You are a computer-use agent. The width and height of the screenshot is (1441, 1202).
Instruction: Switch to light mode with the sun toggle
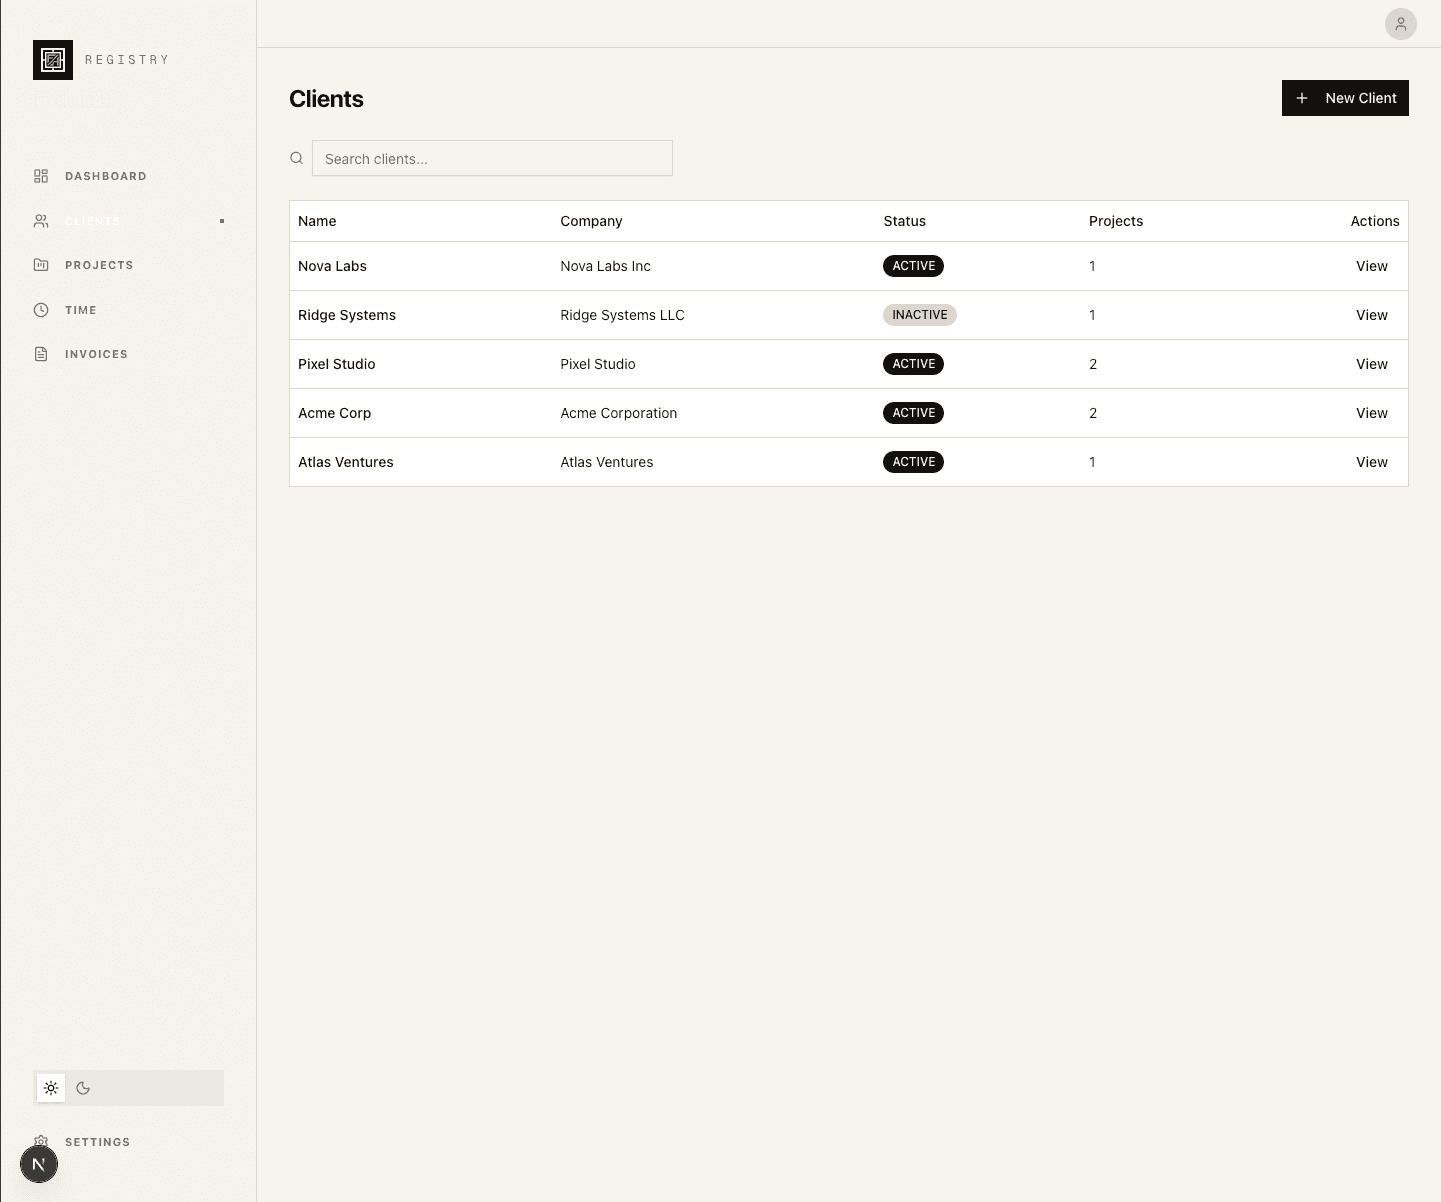[51, 1088]
